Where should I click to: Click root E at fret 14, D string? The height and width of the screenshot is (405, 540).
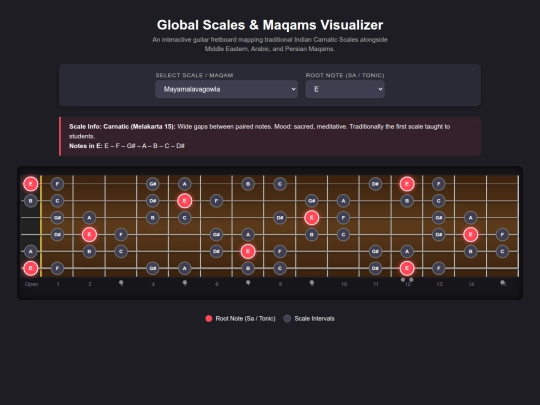[470, 235]
